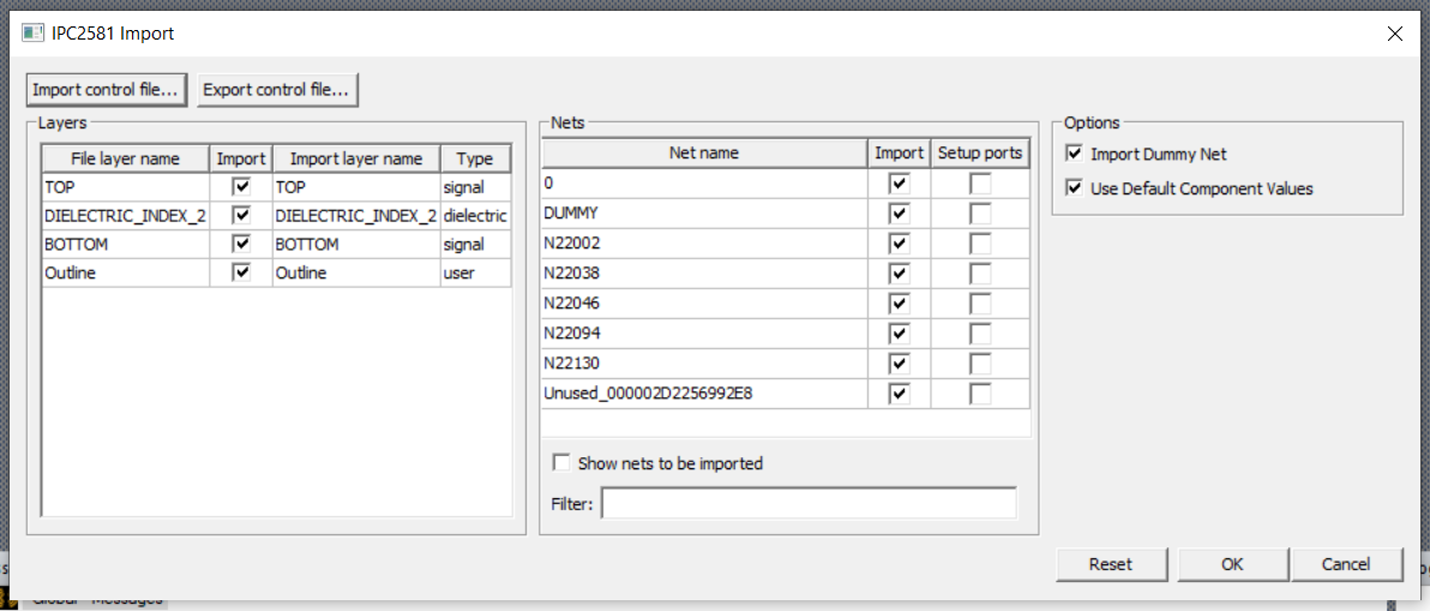The height and width of the screenshot is (612, 1430).
Task: Uncheck Import for Unused_000002D2256992E8 net
Action: 899,393
